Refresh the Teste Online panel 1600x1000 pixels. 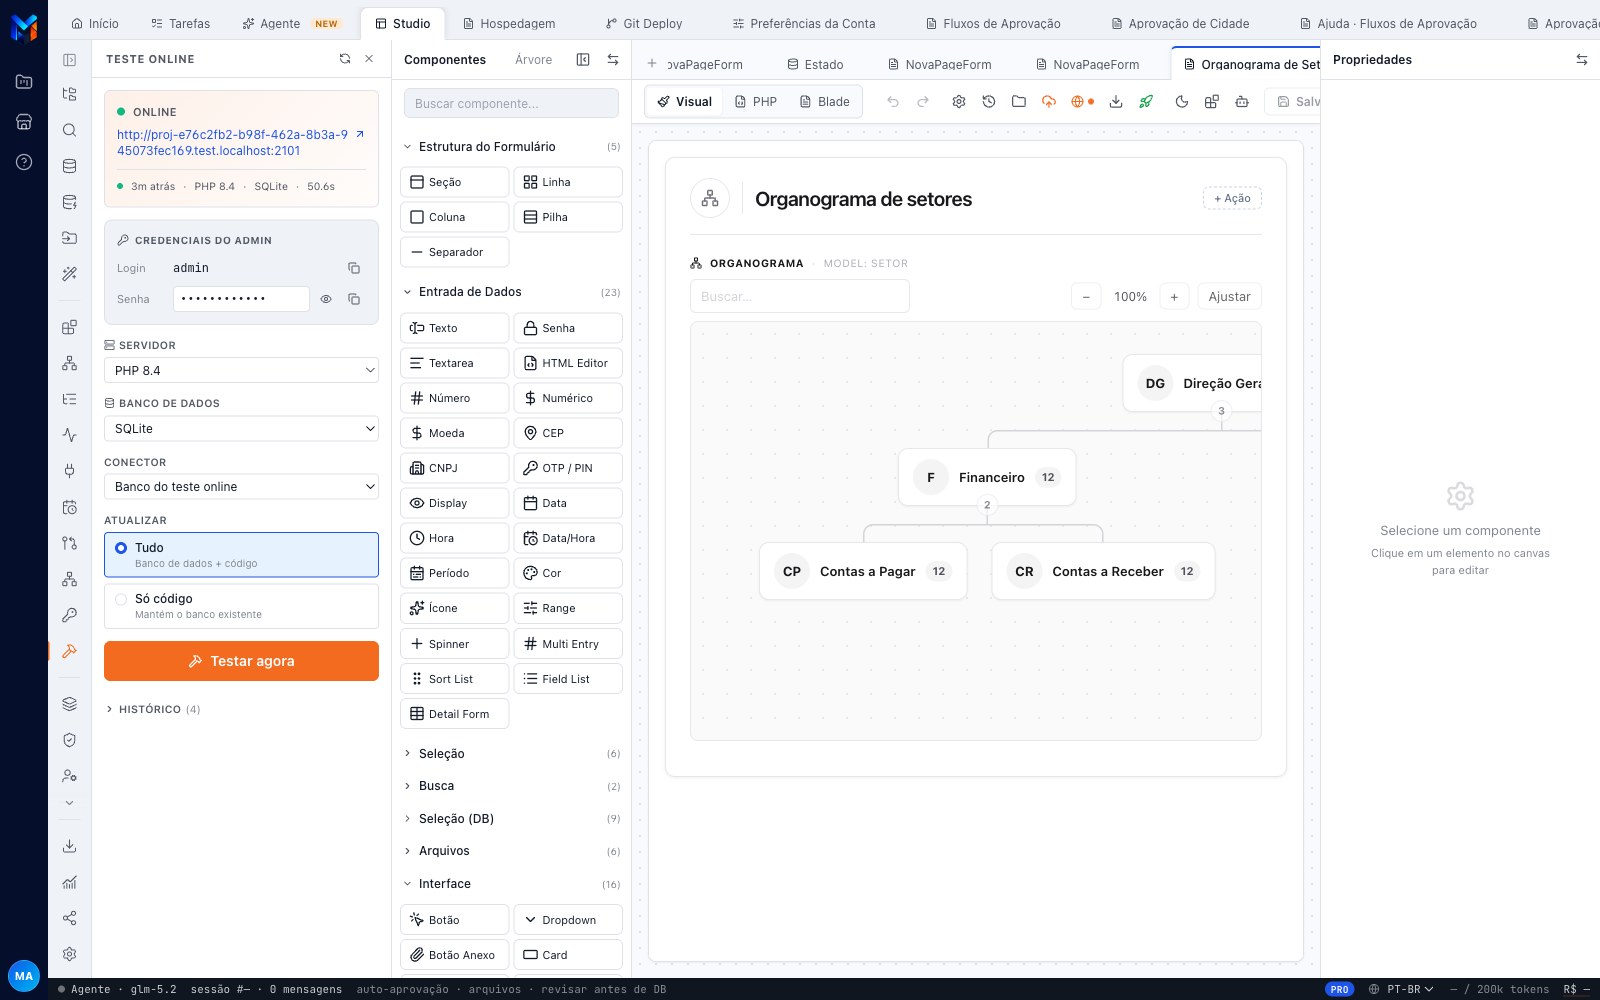pyautogui.click(x=345, y=59)
